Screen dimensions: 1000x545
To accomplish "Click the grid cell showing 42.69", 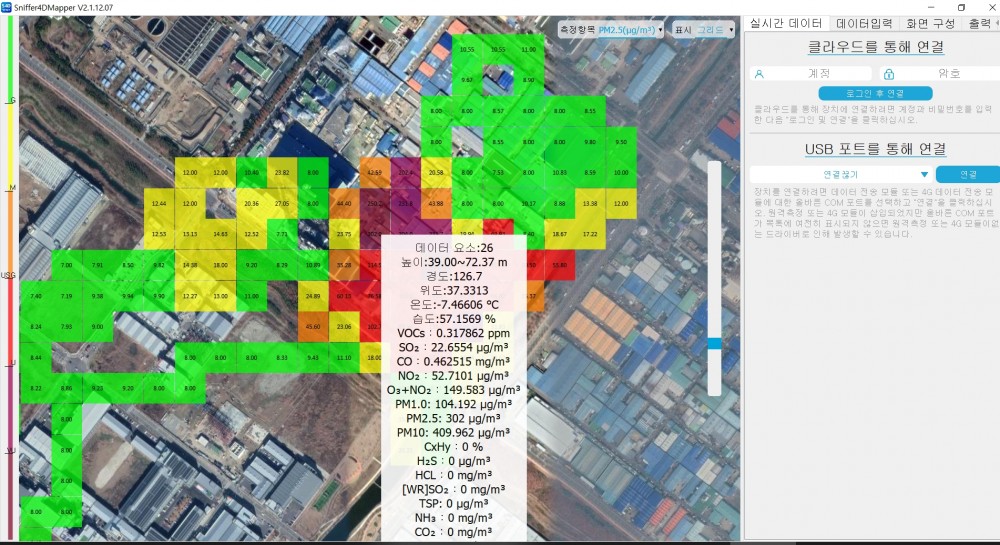I will (375, 173).
